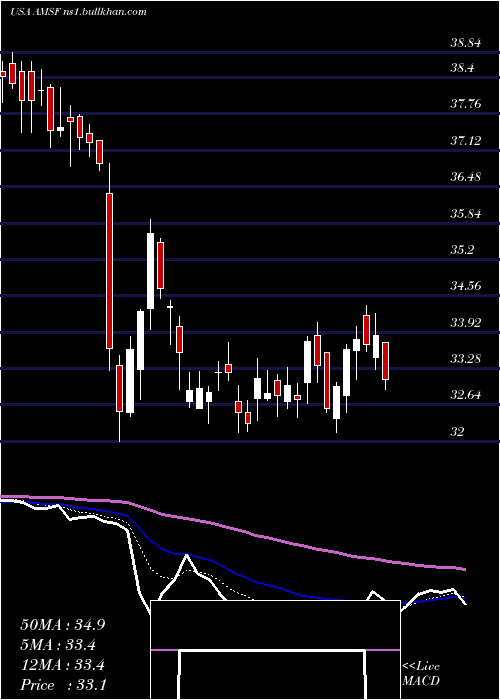Click the 34.56 price level label
500x700 pixels.
[x=466, y=286]
